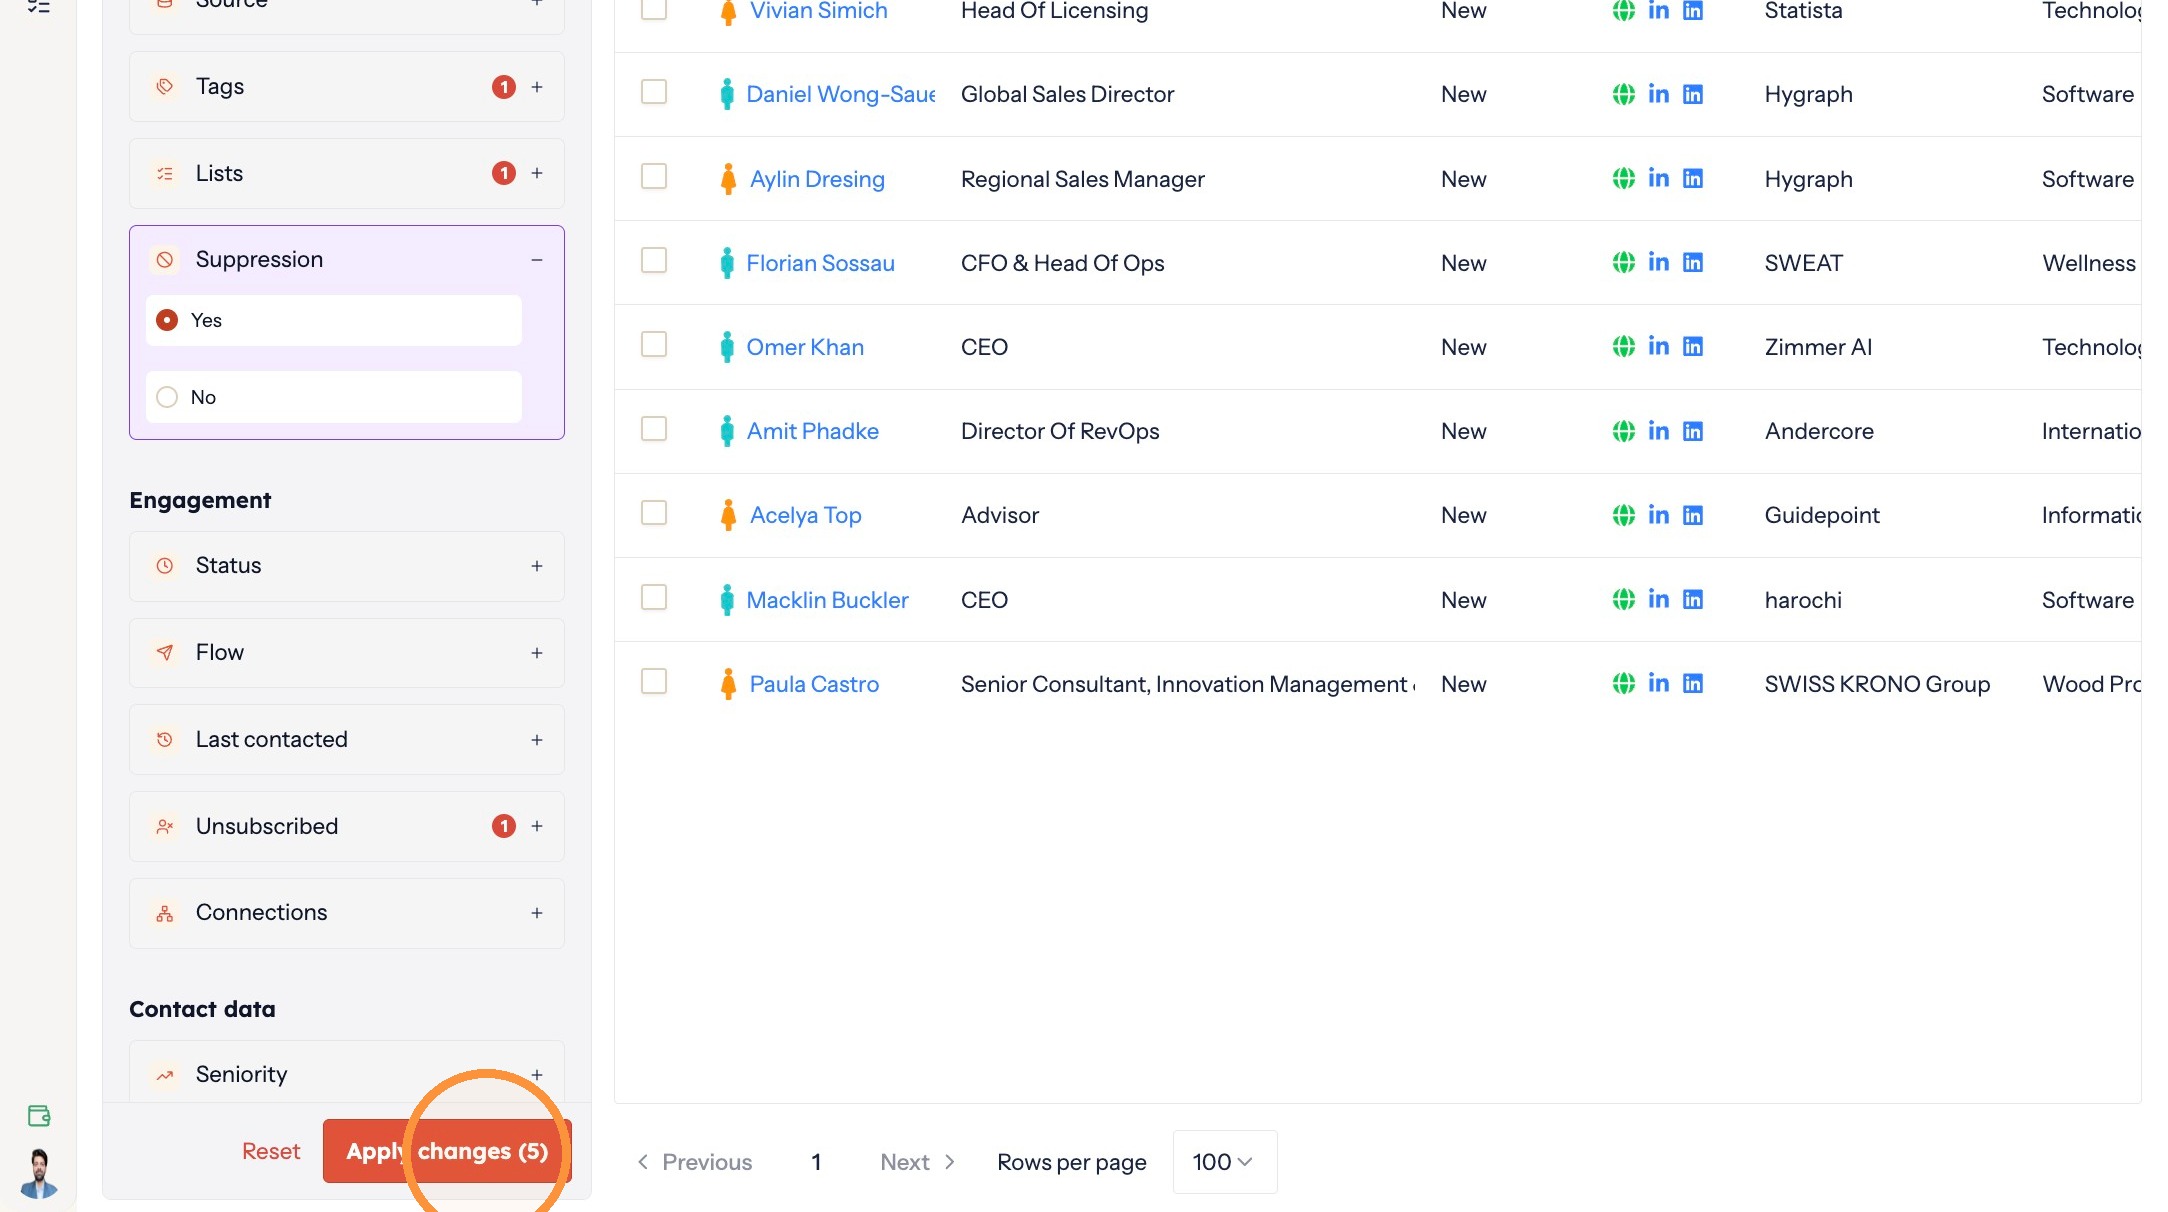Go to the Previous page

tap(695, 1162)
